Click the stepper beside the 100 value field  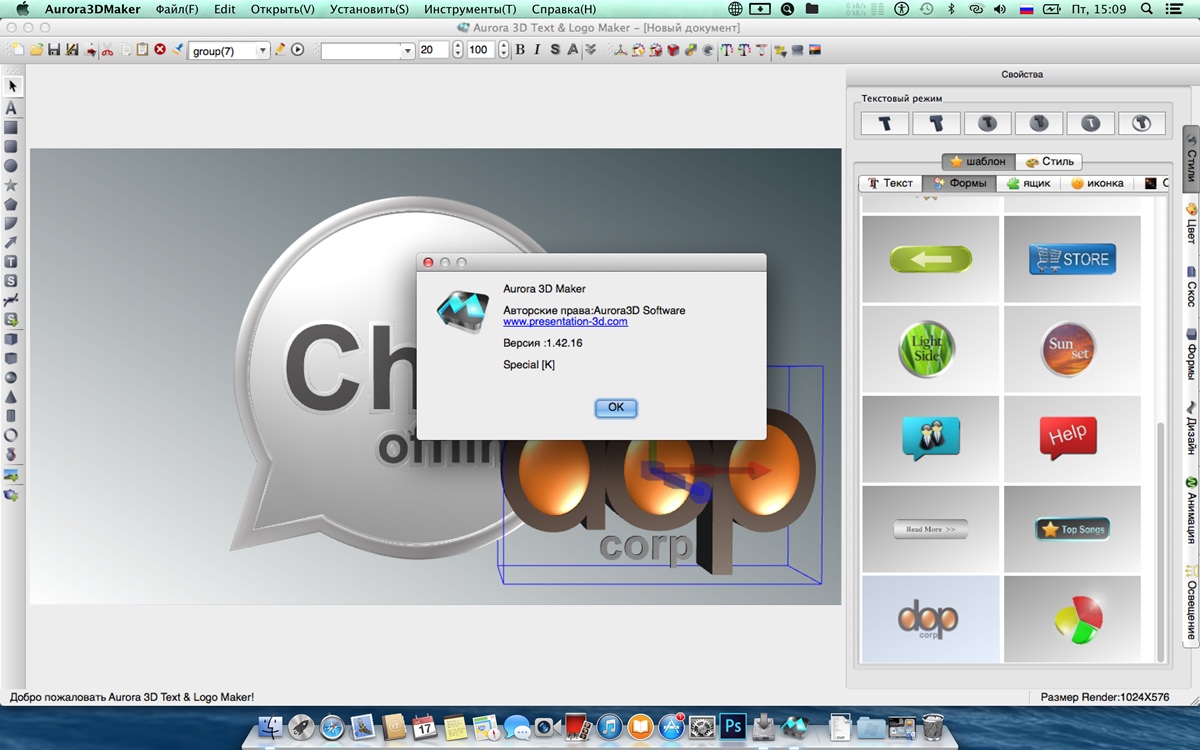503,50
